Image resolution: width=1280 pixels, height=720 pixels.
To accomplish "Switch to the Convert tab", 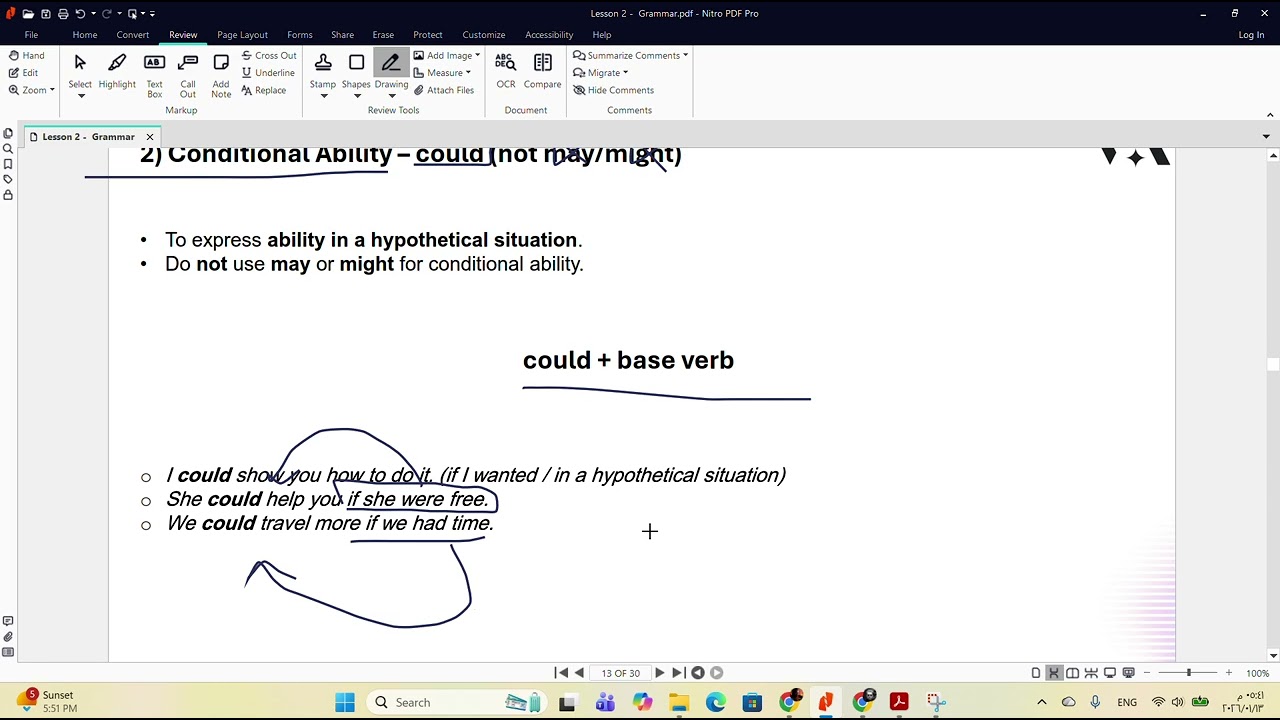I will tap(132, 35).
